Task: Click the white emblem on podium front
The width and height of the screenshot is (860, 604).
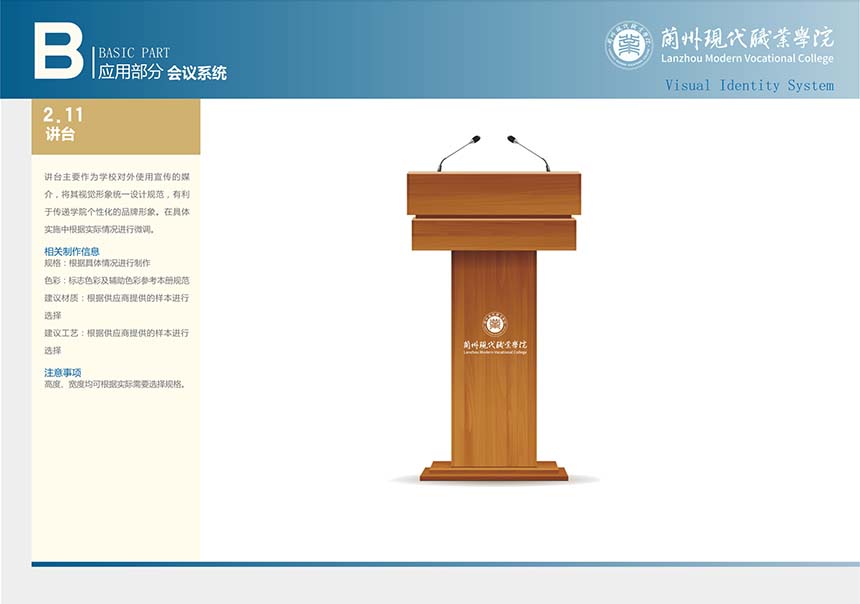Action: point(494,324)
